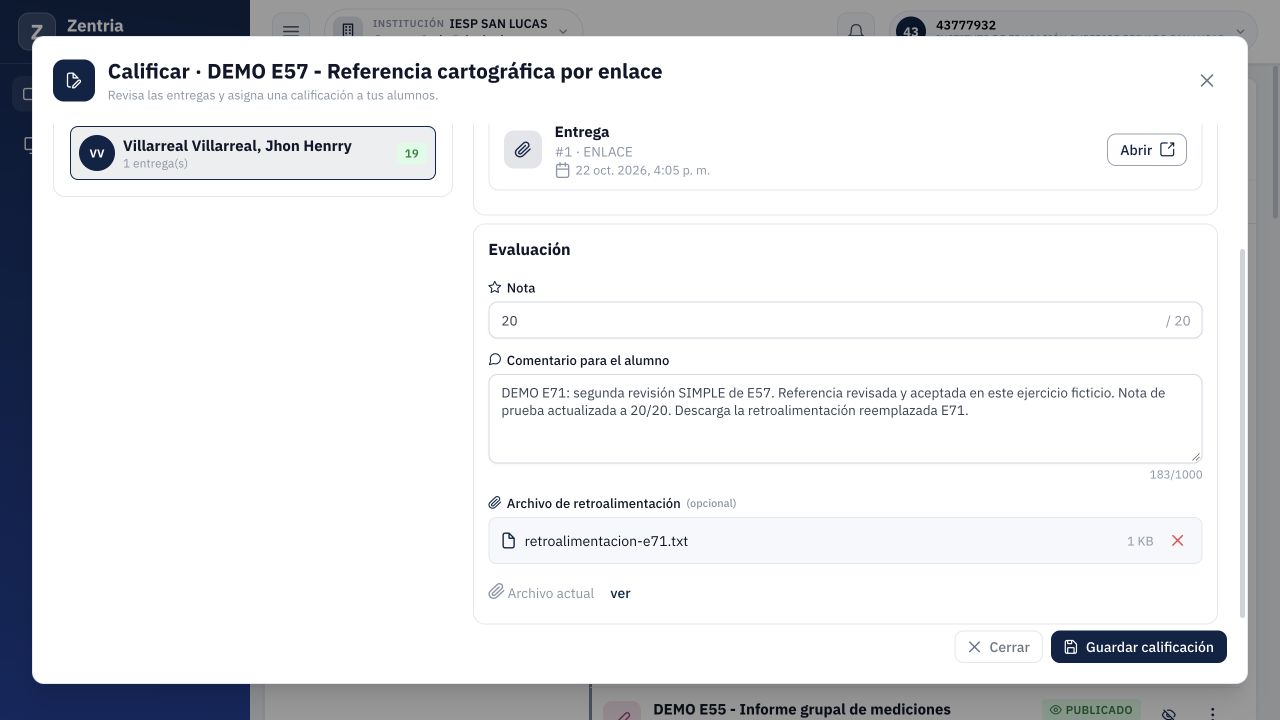
Task: Click the file icon of retroalimentacion-e71.txt
Action: point(508,541)
